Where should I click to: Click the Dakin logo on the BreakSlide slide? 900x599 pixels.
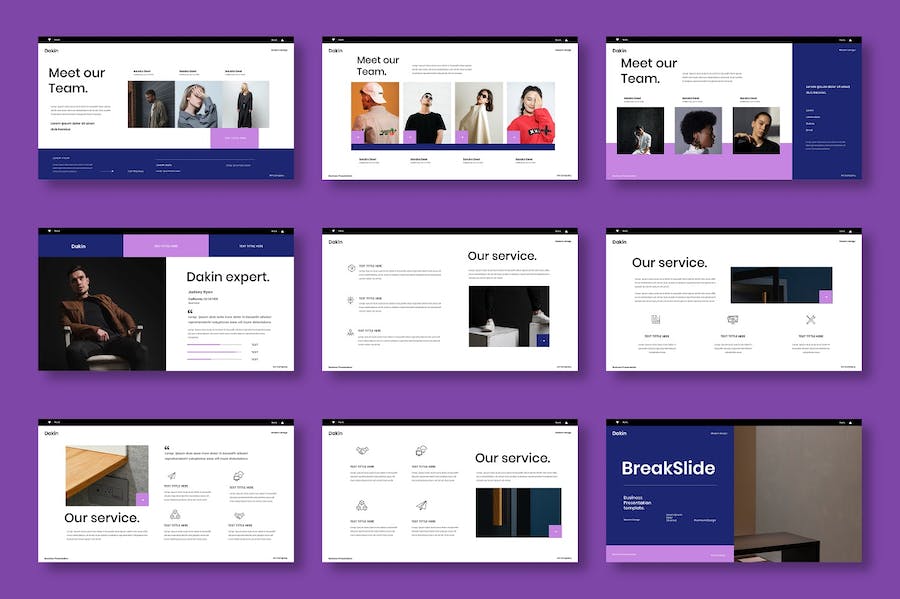click(620, 434)
